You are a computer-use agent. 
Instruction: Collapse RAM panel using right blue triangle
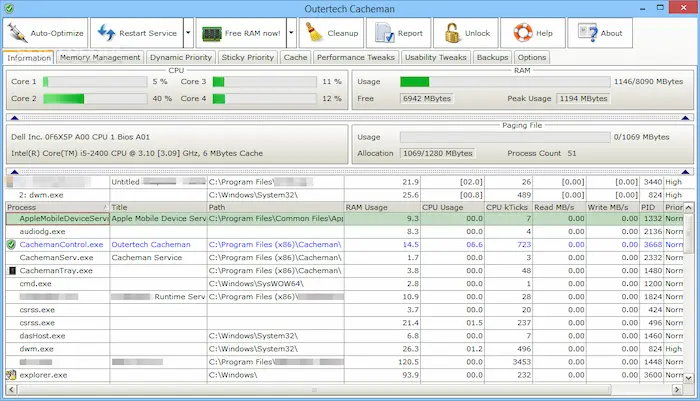(x=686, y=118)
